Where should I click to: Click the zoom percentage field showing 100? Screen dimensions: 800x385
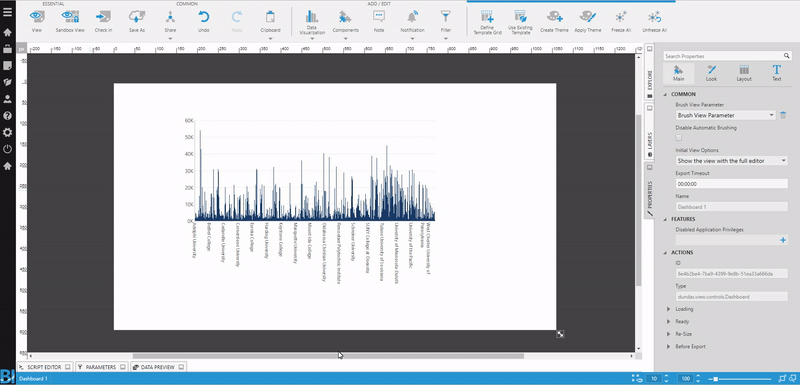(686, 379)
